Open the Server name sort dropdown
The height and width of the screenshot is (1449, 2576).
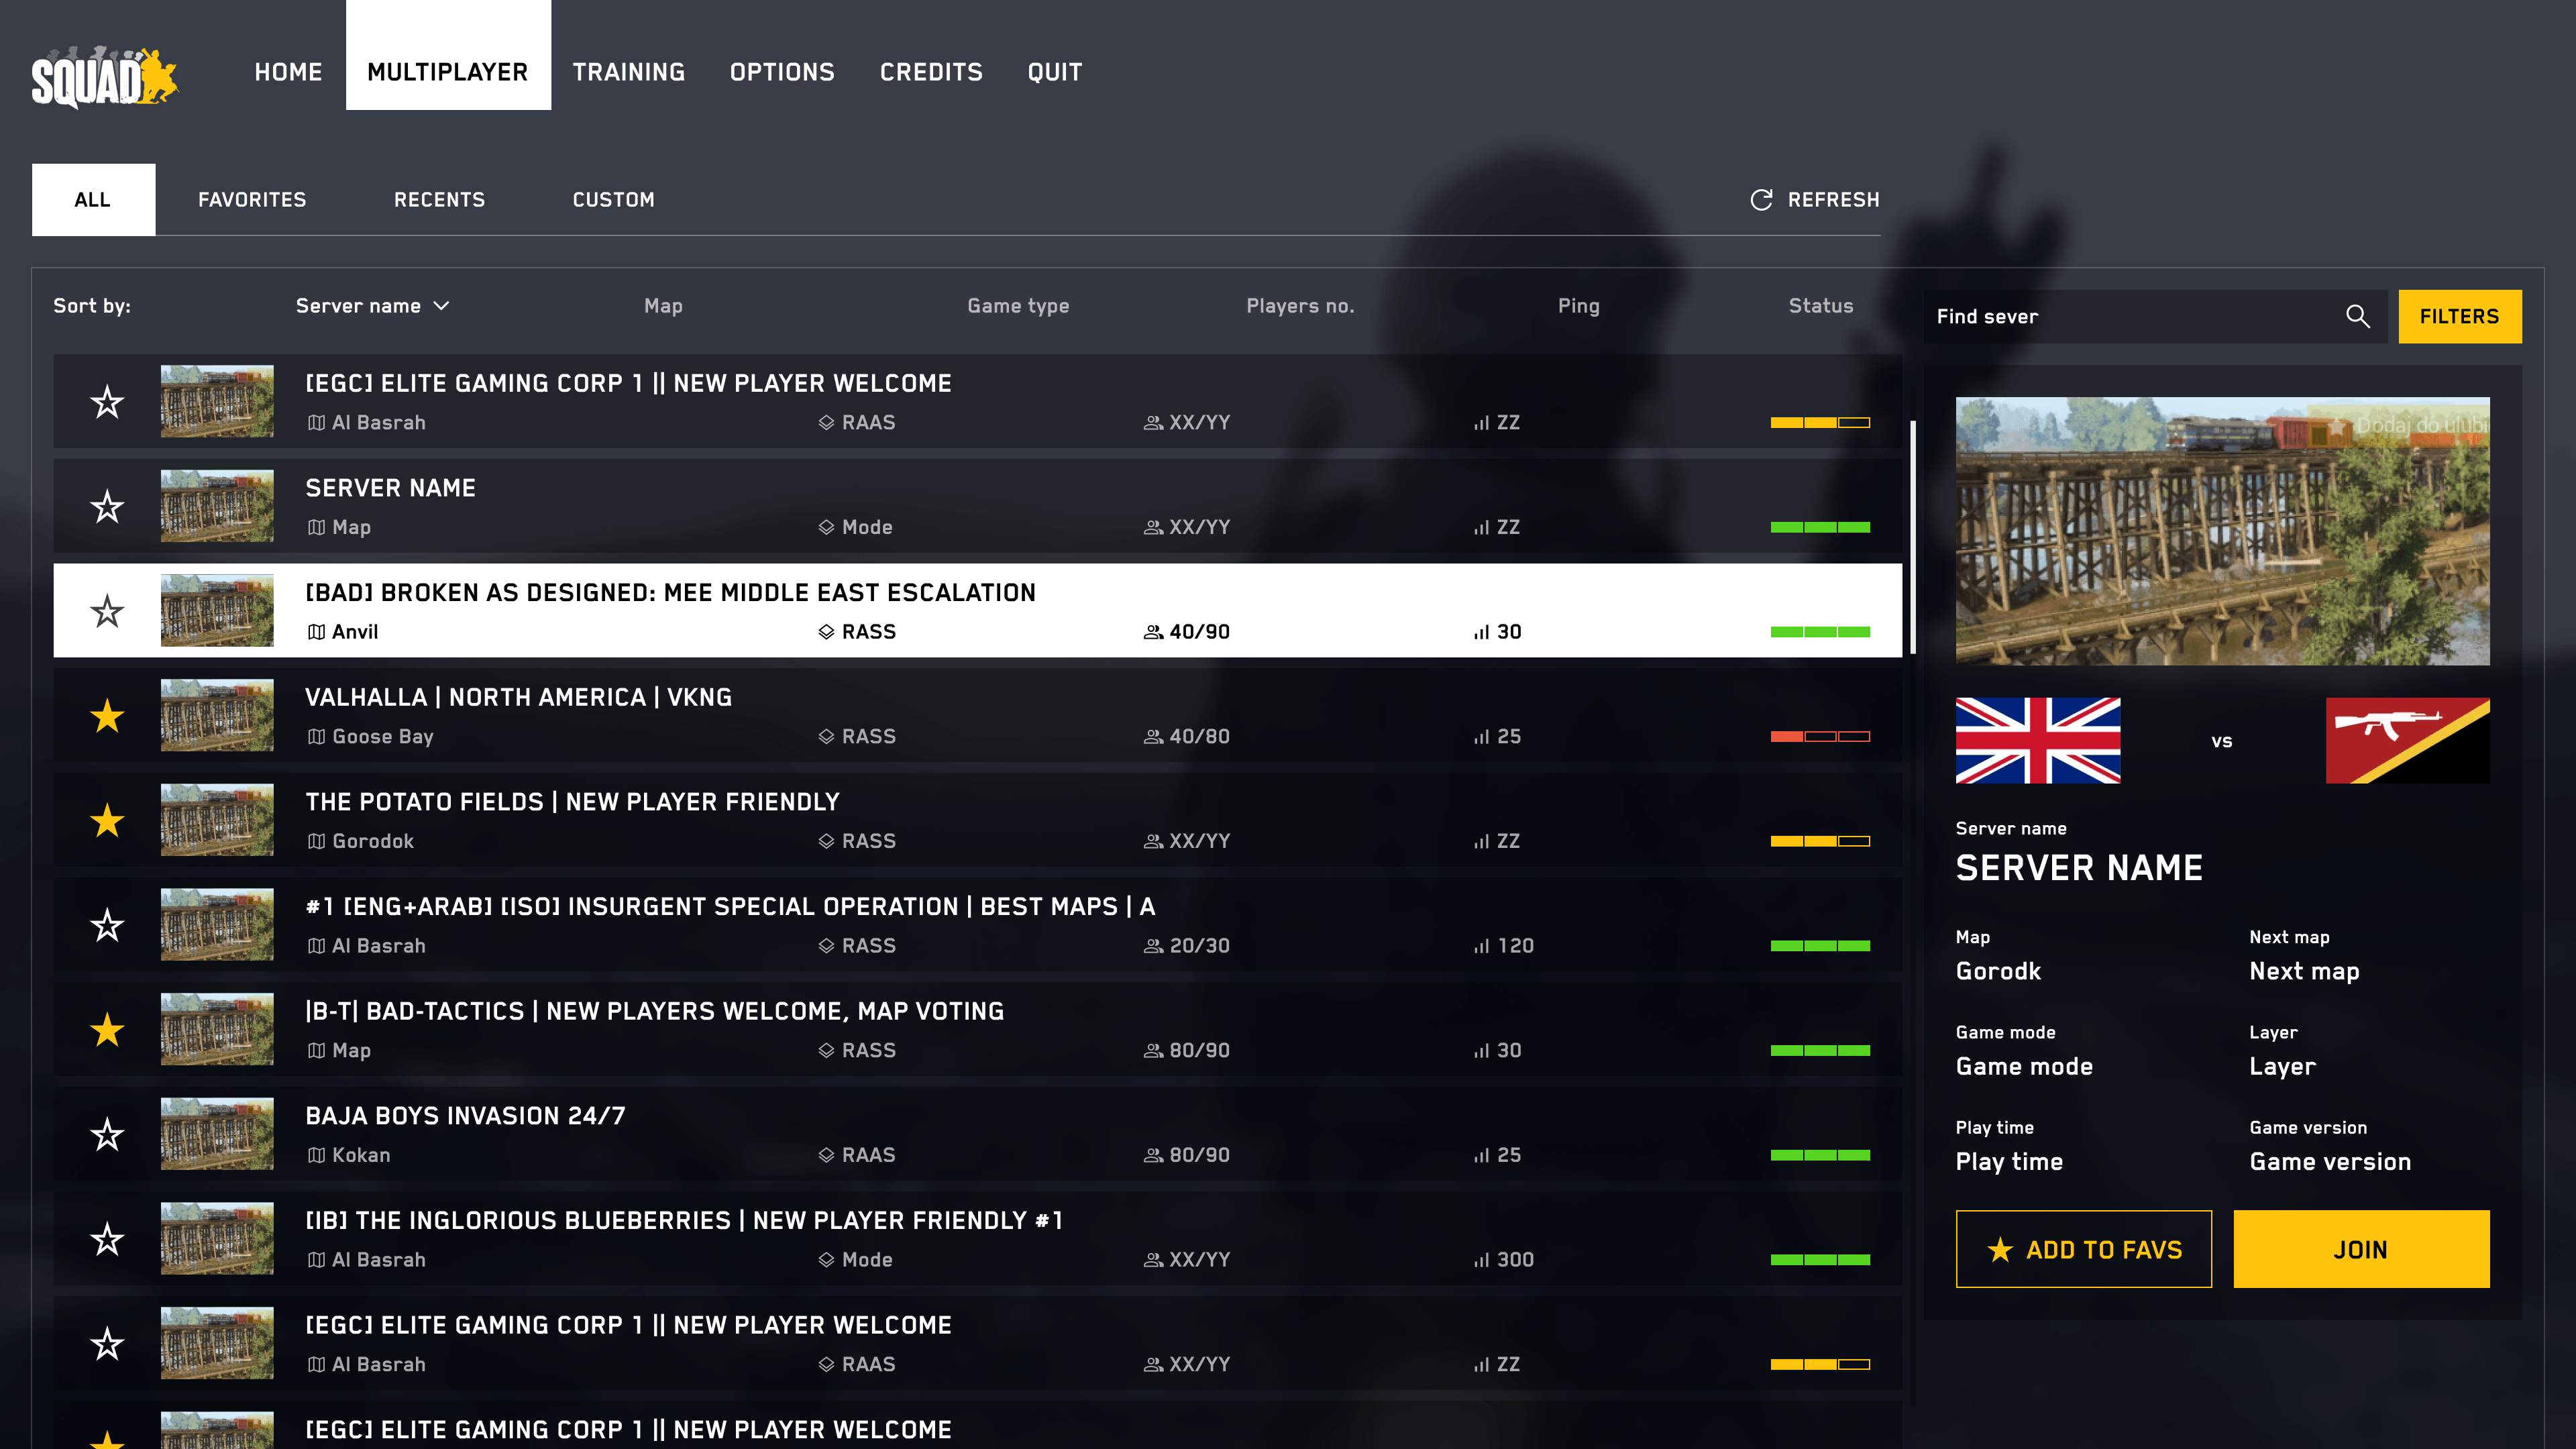(x=373, y=306)
